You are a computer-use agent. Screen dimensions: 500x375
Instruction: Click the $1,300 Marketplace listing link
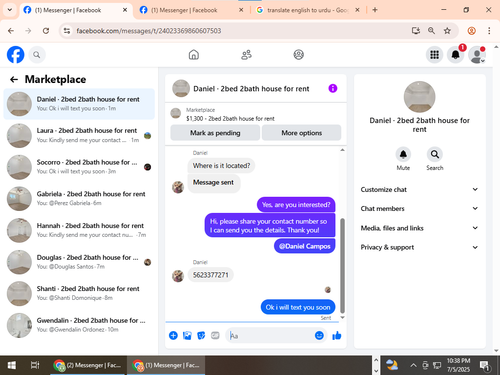[230, 119]
